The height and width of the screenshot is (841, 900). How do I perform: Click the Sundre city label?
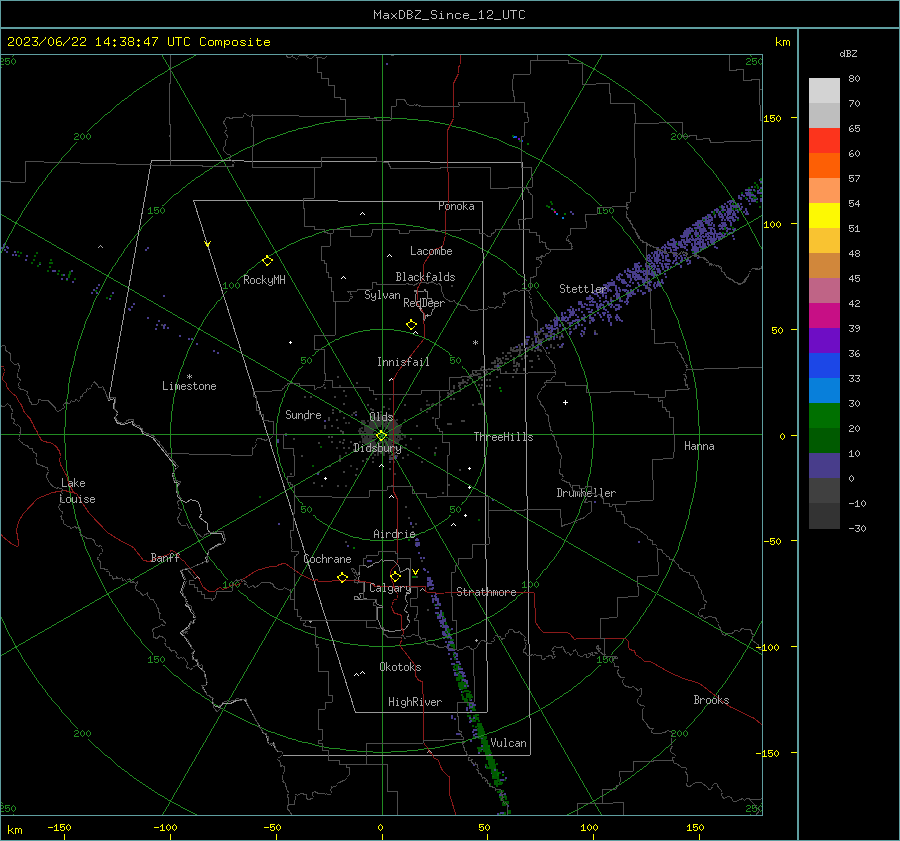pyautogui.click(x=303, y=415)
